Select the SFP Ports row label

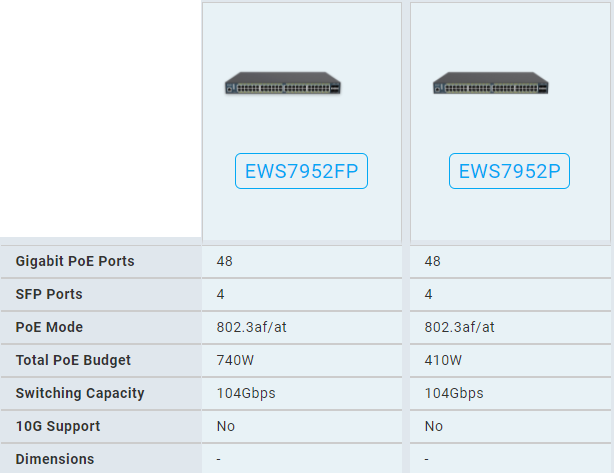point(49,294)
